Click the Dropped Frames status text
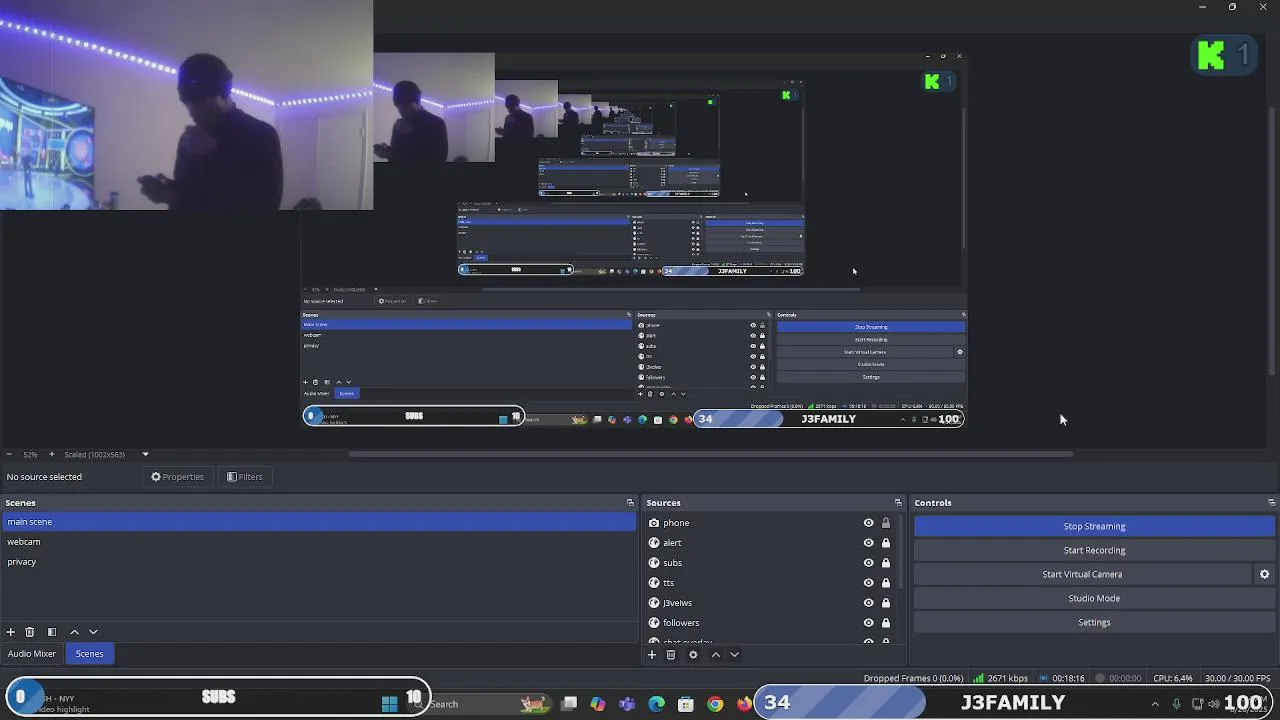1280x720 pixels. [x=914, y=678]
